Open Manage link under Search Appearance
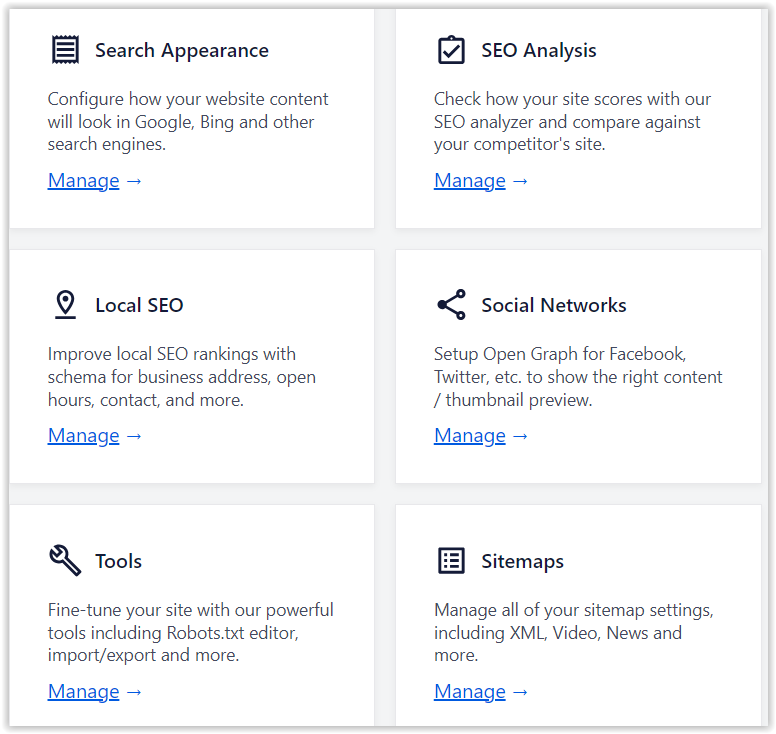 pos(84,181)
